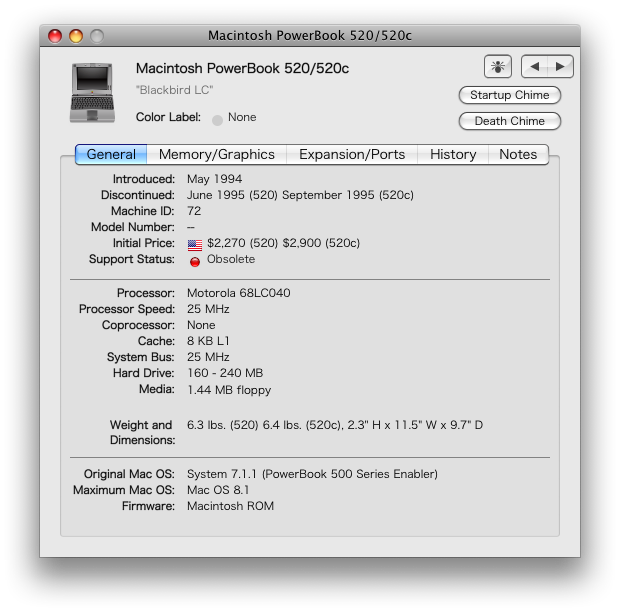Click the processor value "Motorola 68LC040"
The image size is (620, 612).
(239, 293)
